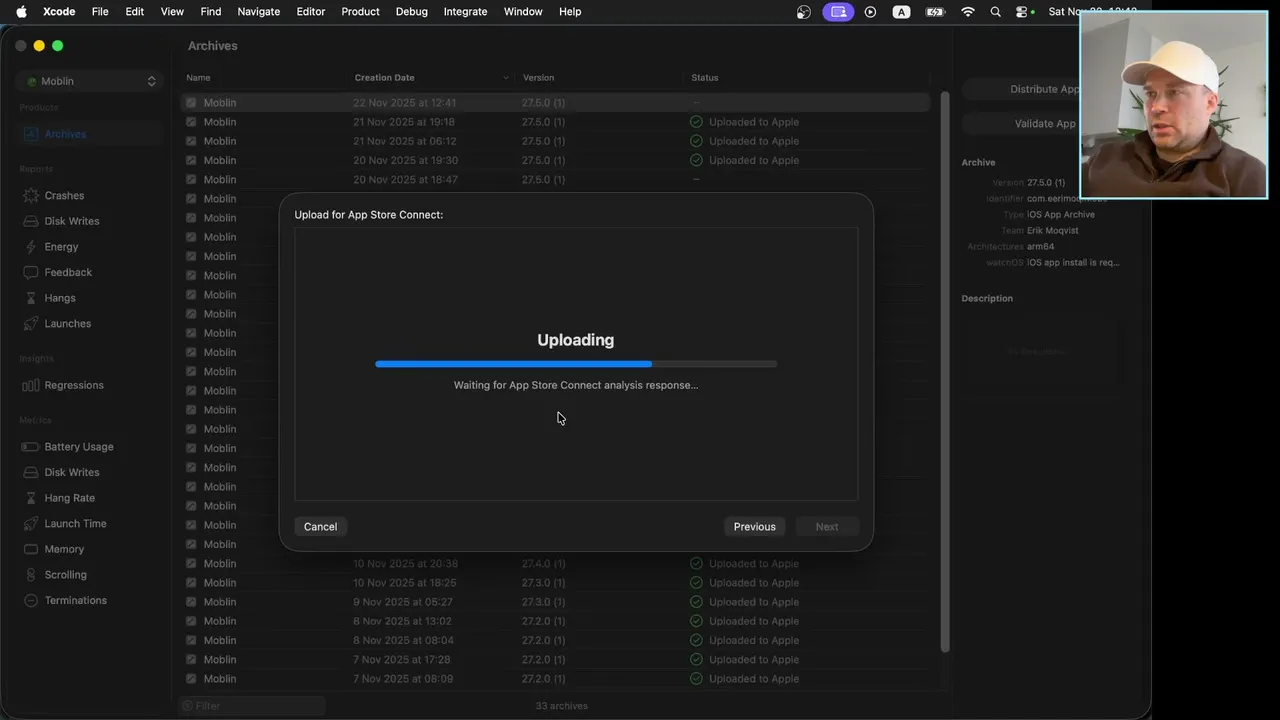Select archive from 10 Nov 2025 at 20:38
The image size is (1280, 720).
tap(555, 564)
